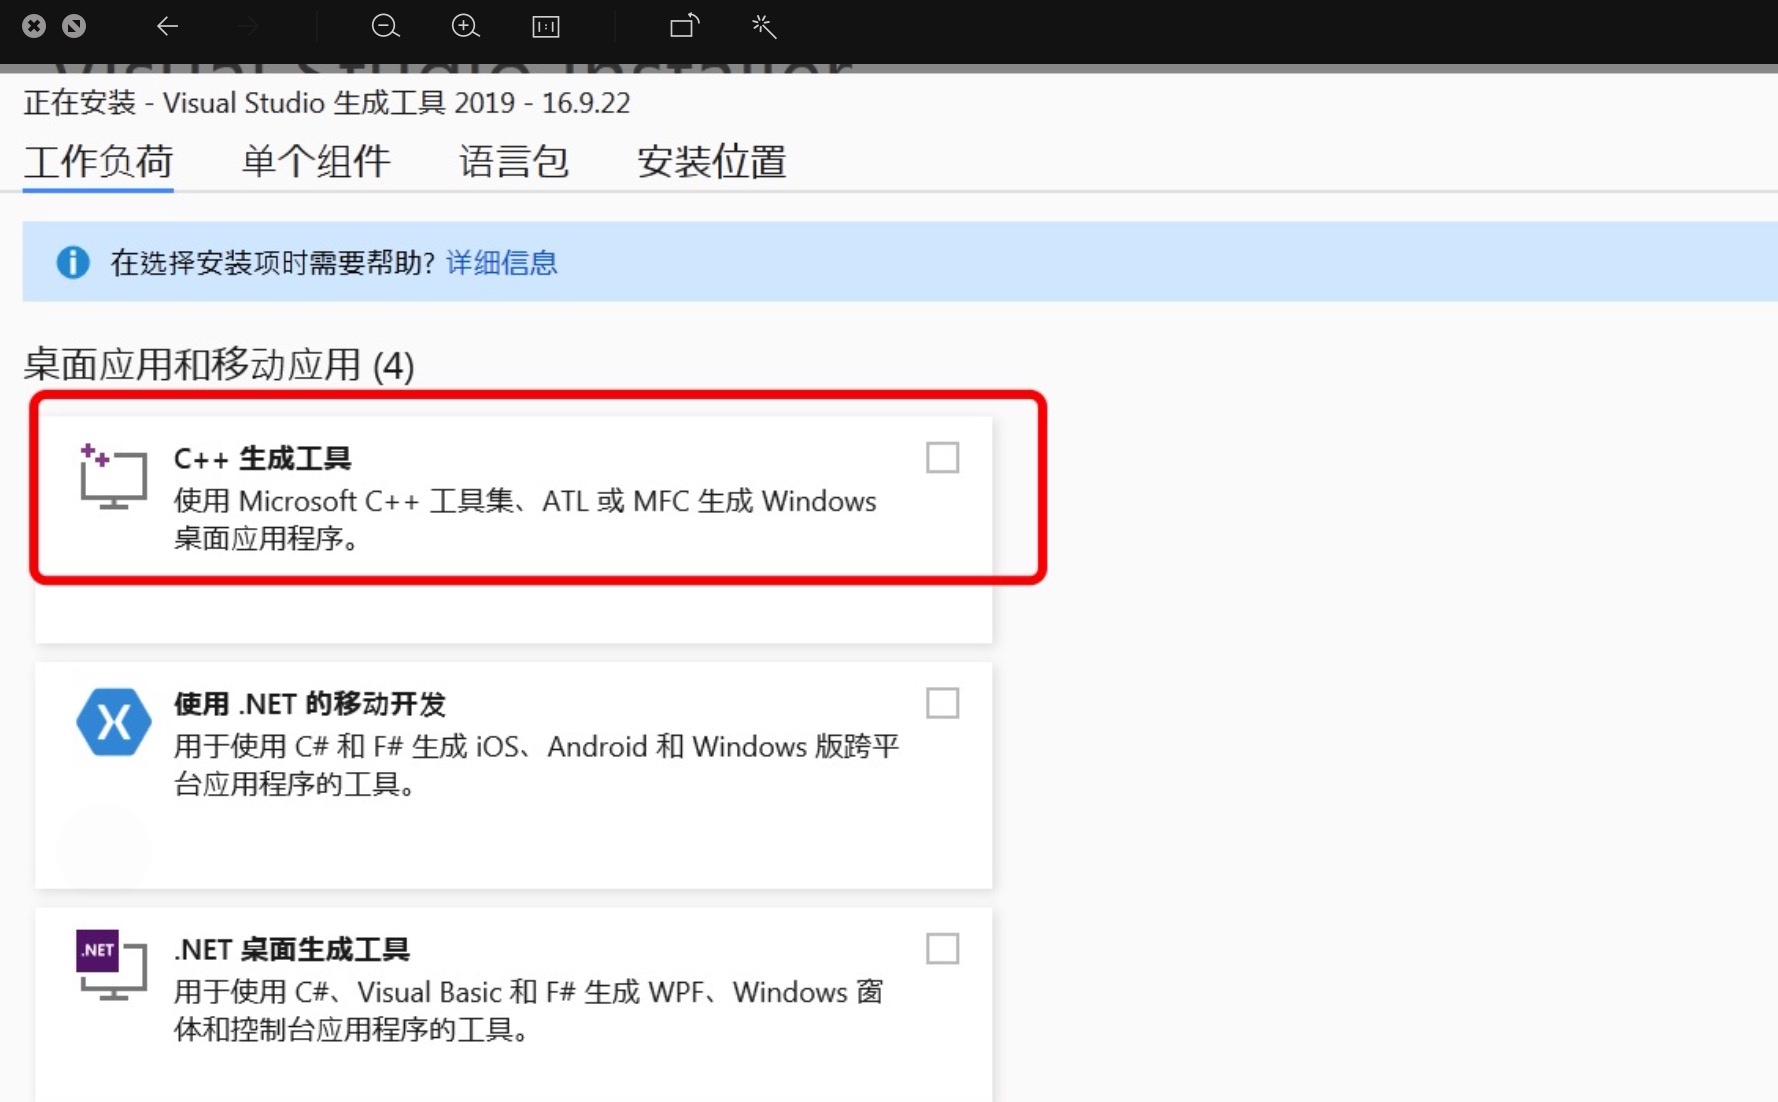Check the C++ 生成工具 checkbox
Screen dimensions: 1778x1102
pyautogui.click(x=942, y=458)
